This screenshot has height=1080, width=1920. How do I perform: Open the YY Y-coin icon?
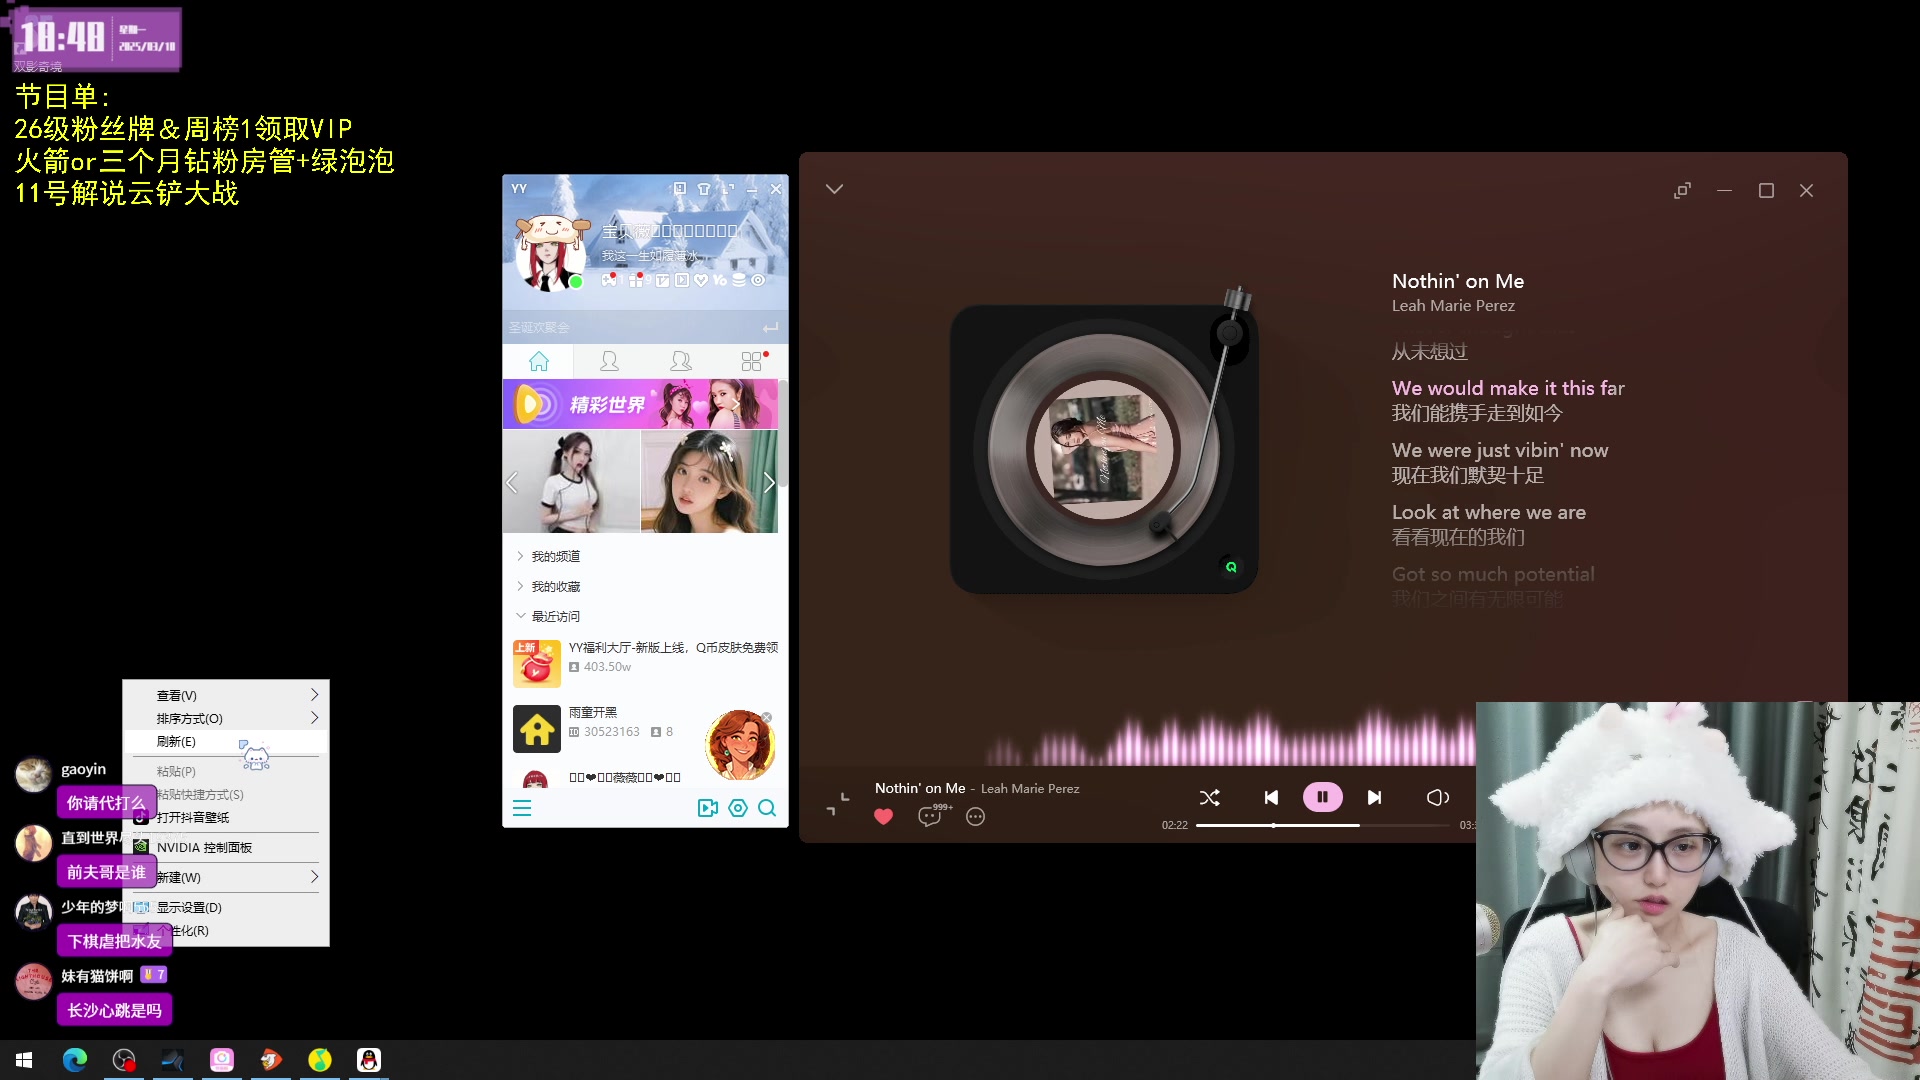coord(720,280)
